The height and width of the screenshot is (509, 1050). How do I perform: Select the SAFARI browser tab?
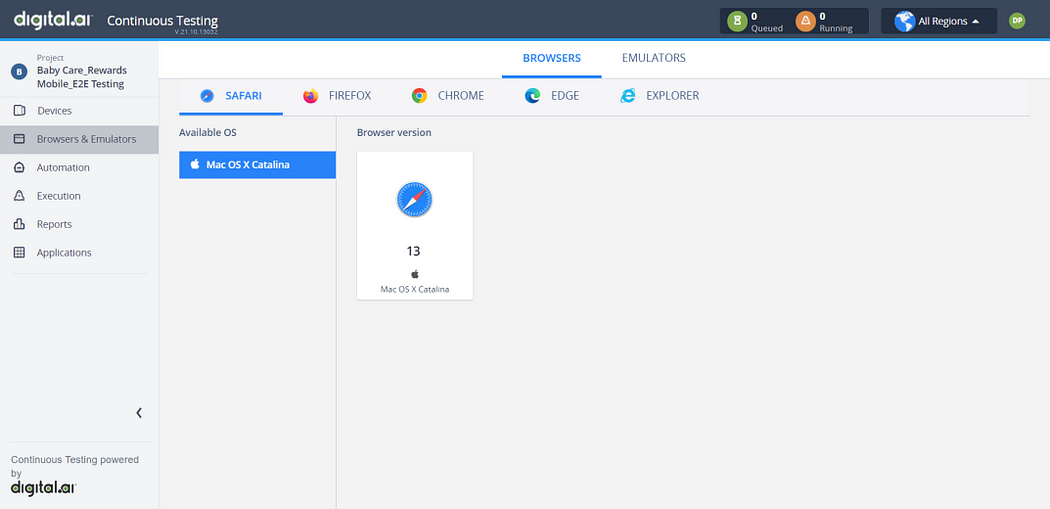click(x=231, y=96)
